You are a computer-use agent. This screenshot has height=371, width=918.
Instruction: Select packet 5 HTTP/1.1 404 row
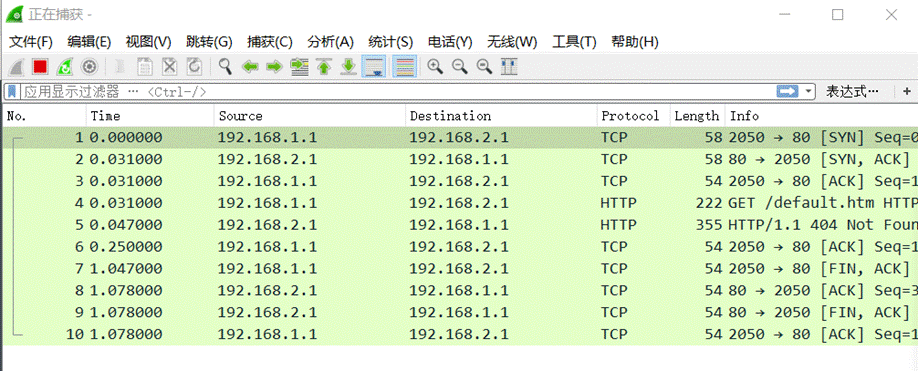tap(461, 225)
